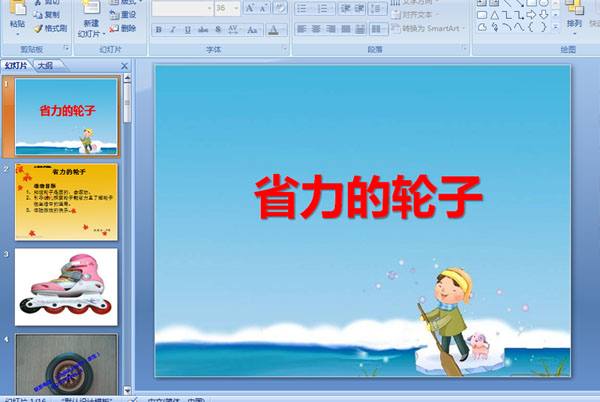Open the font color picker
The height and width of the screenshot is (402, 600).
tap(275, 30)
